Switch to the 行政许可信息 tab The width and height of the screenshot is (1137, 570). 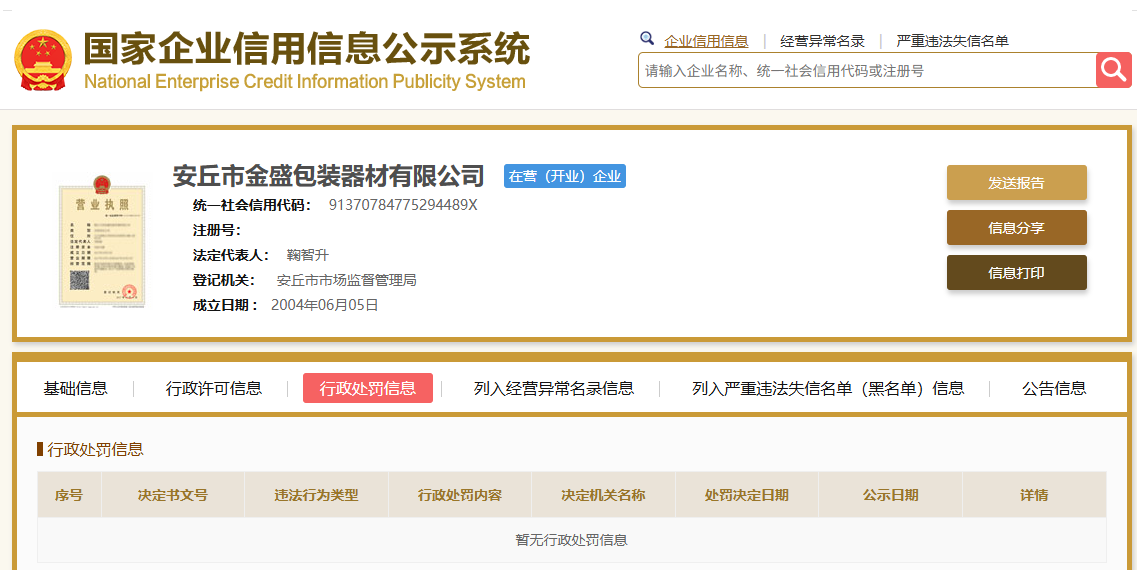214,388
